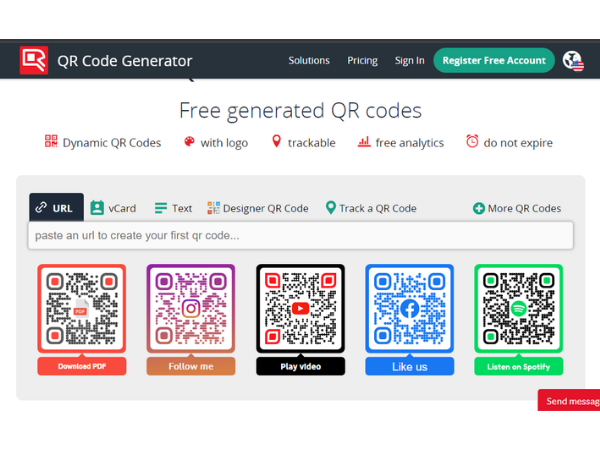Click the location pin beside trackable

point(276,141)
